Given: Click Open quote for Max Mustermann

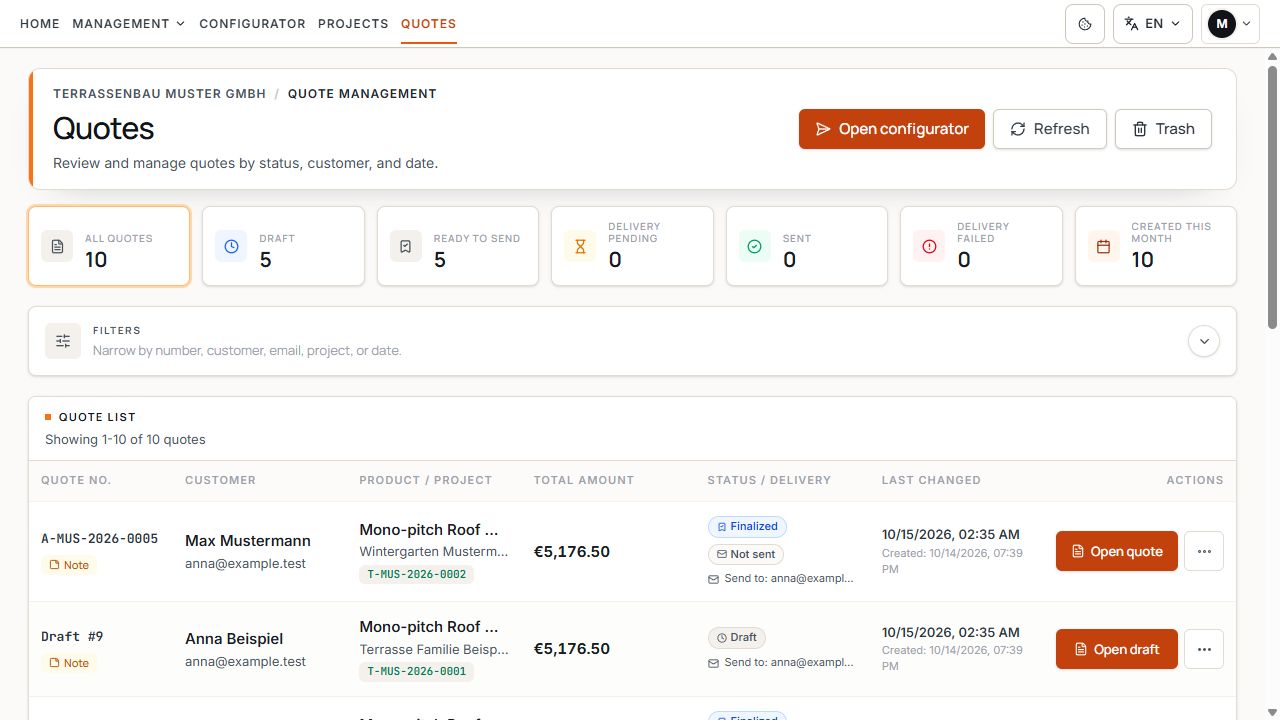Looking at the screenshot, I should 1117,551.
